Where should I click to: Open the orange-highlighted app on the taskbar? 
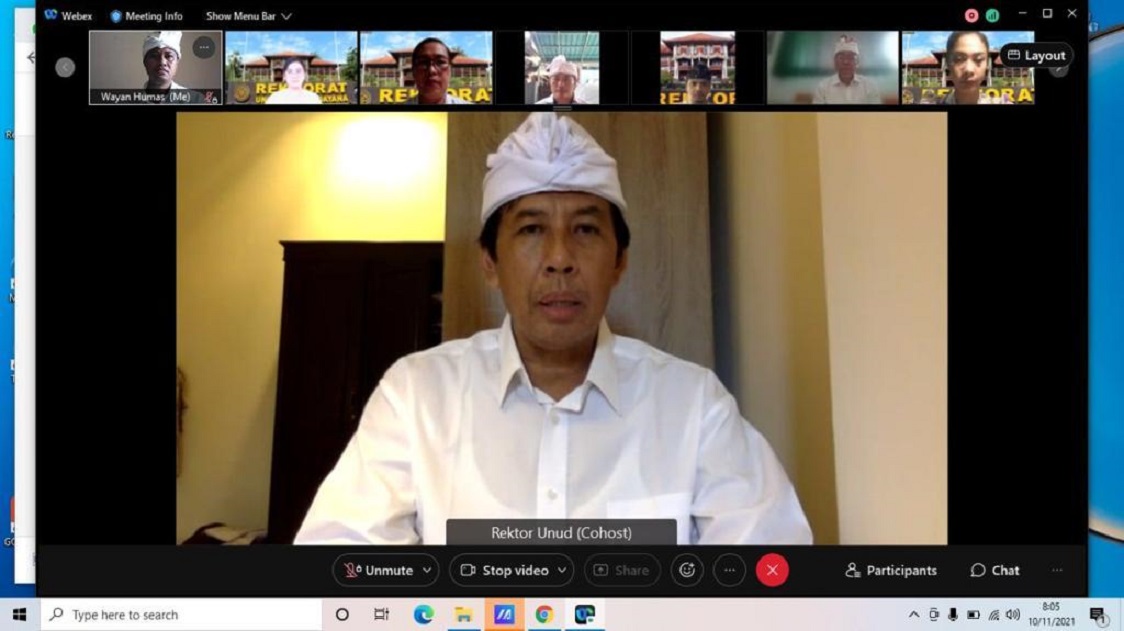pyautogui.click(x=504, y=615)
